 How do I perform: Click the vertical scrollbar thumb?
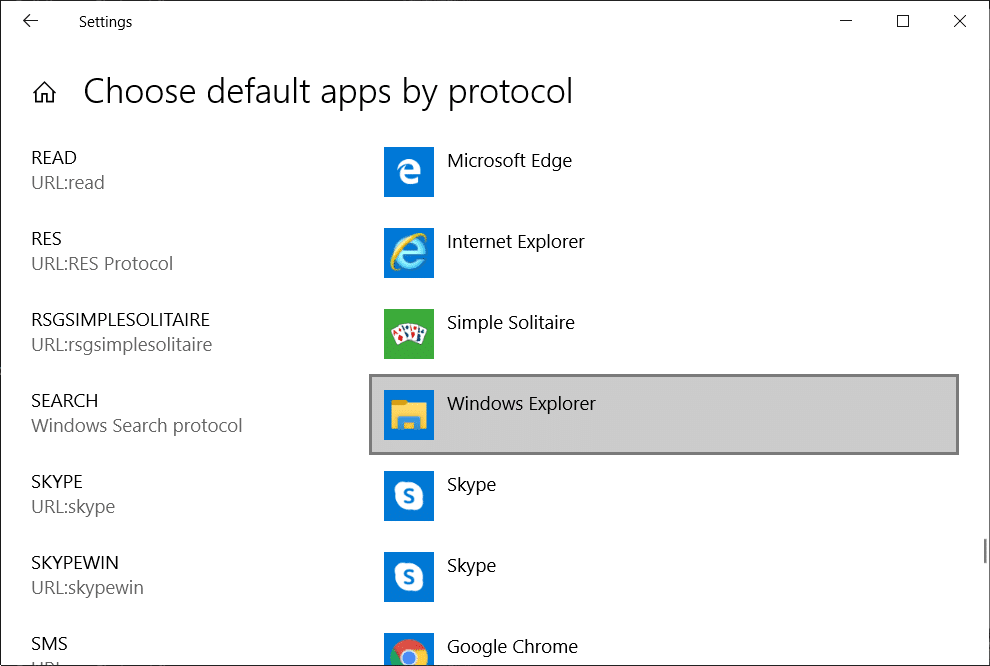[984, 550]
